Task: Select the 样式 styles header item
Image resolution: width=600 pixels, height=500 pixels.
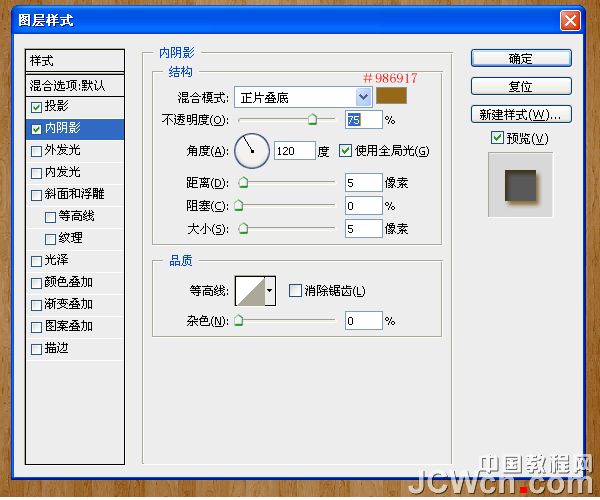Action: coord(75,60)
